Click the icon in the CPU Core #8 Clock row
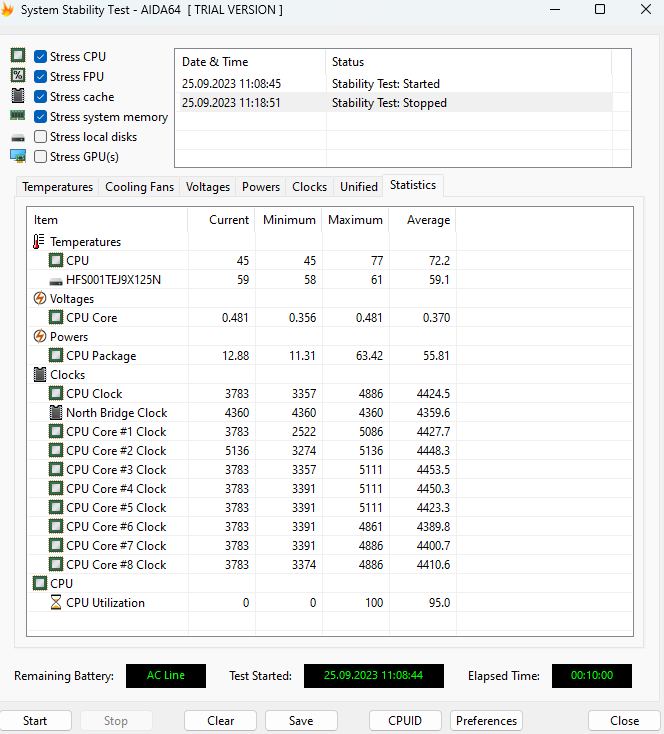 click(56, 564)
